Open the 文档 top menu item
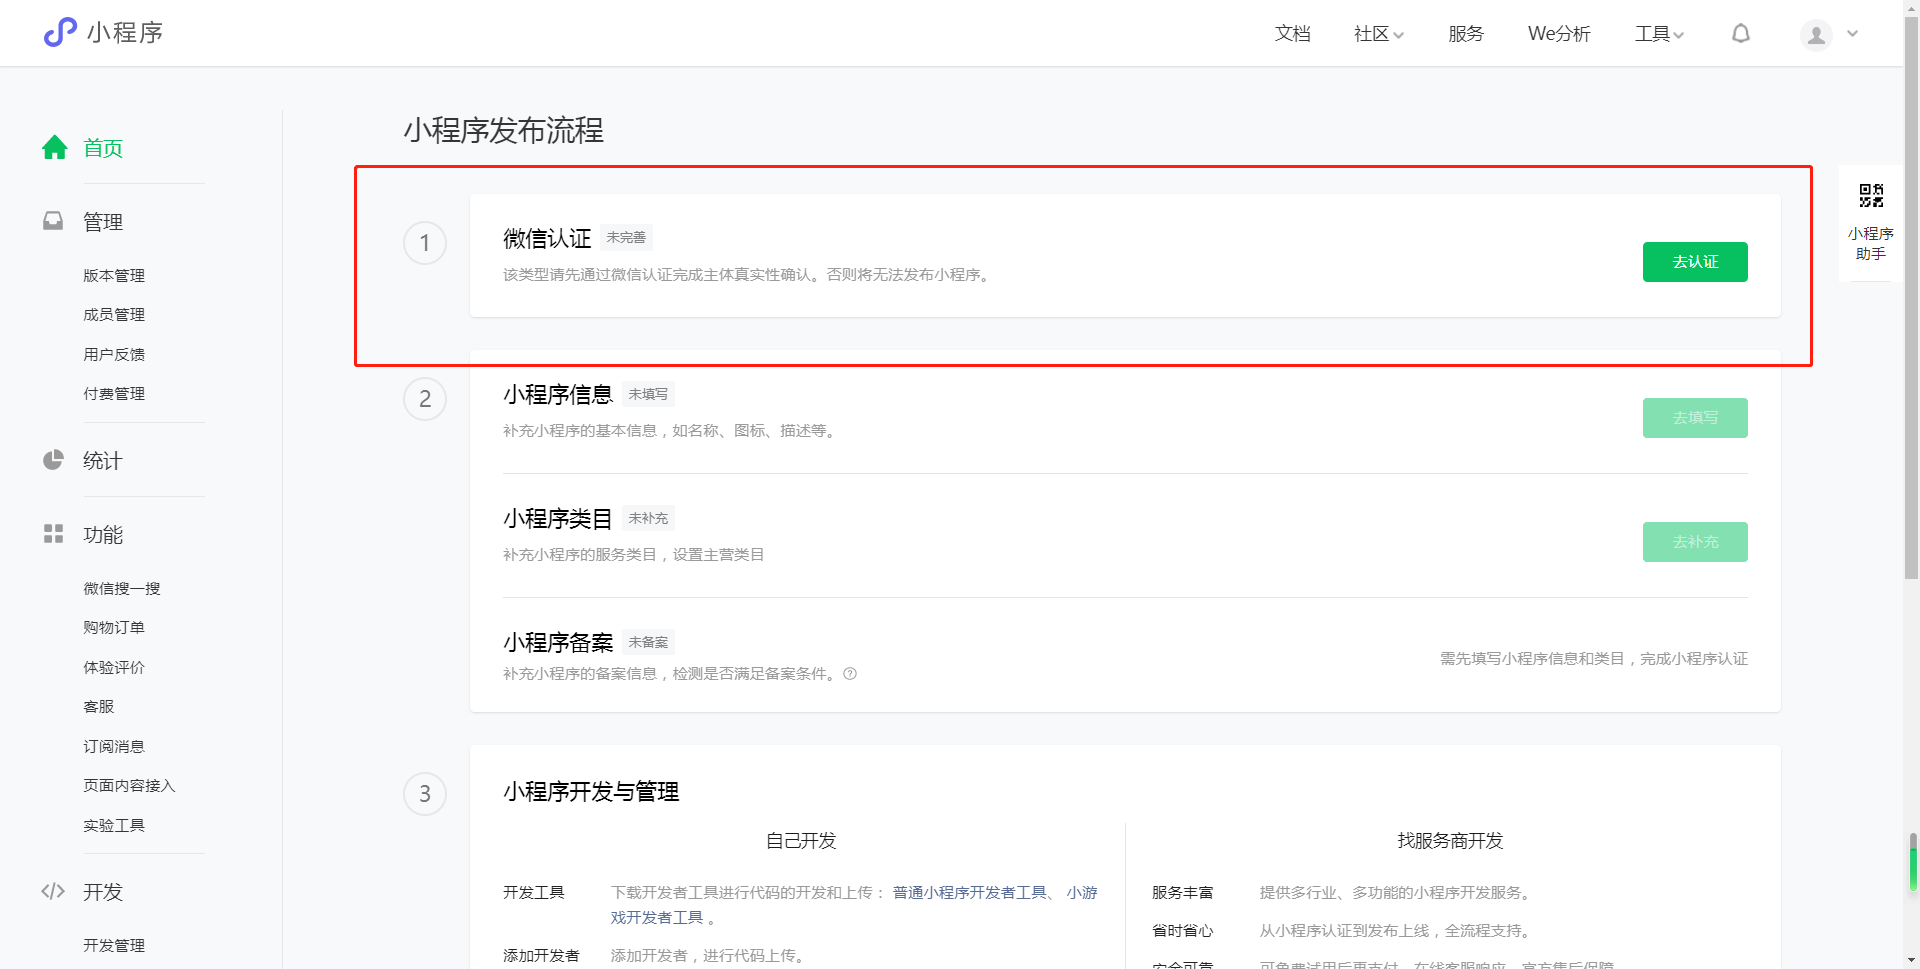The width and height of the screenshot is (1920, 969). [x=1292, y=34]
